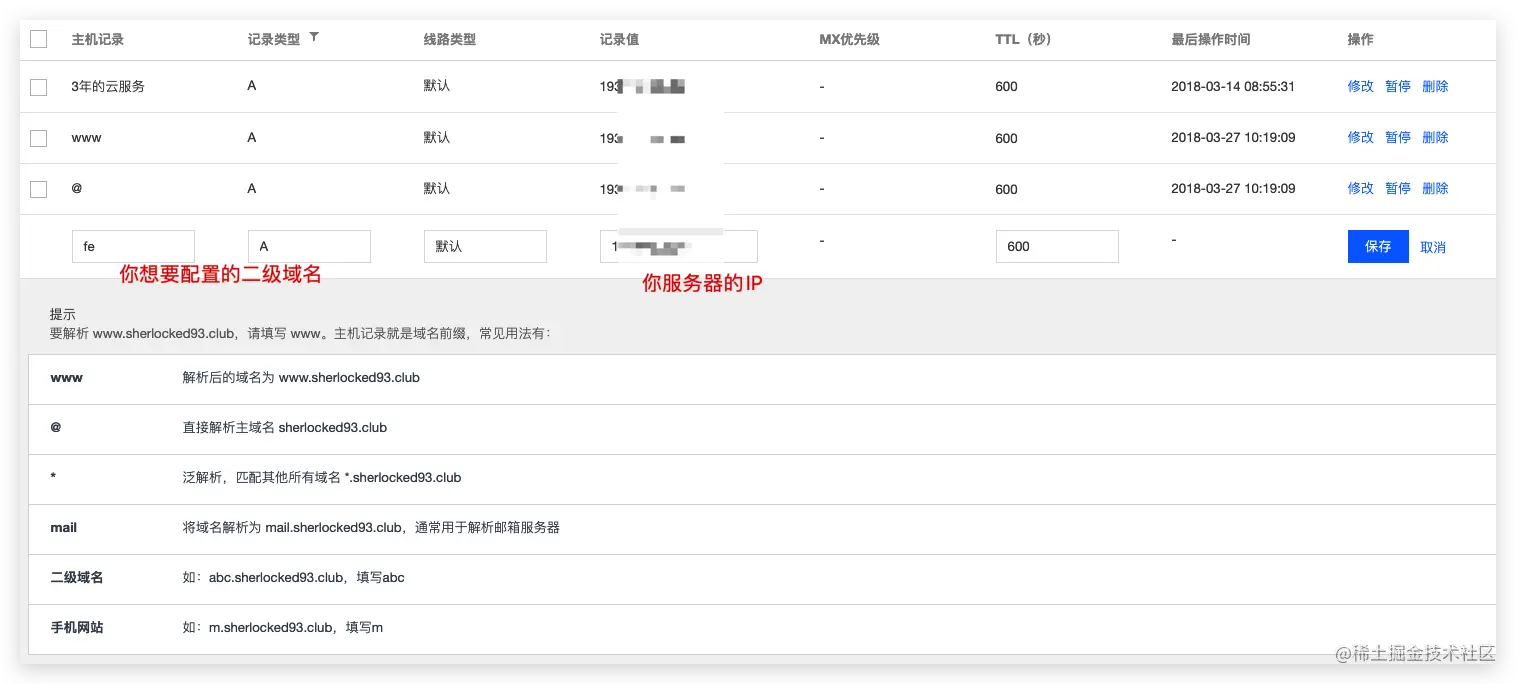Click the MX优先级 column header
Screen dimensions: 1516x684
849,39
